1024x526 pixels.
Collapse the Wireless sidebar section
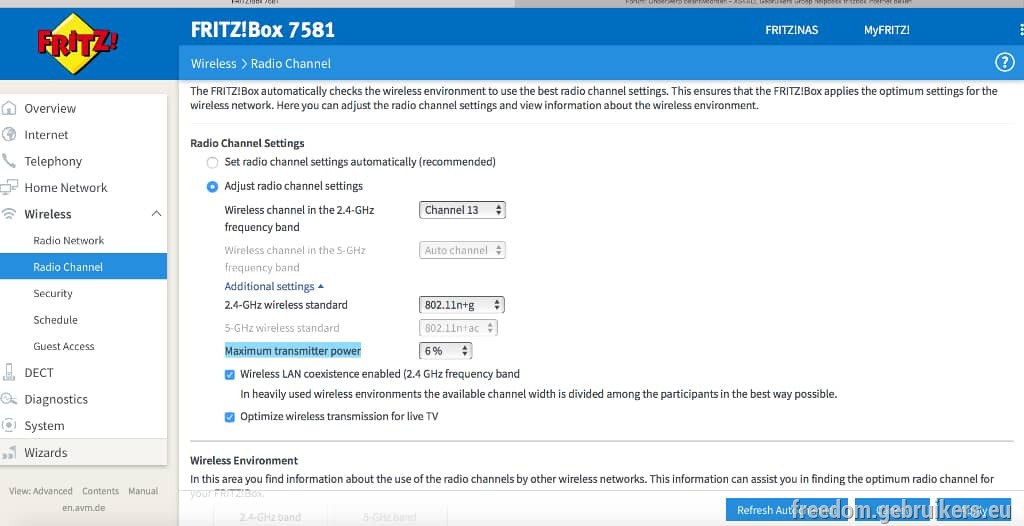156,214
